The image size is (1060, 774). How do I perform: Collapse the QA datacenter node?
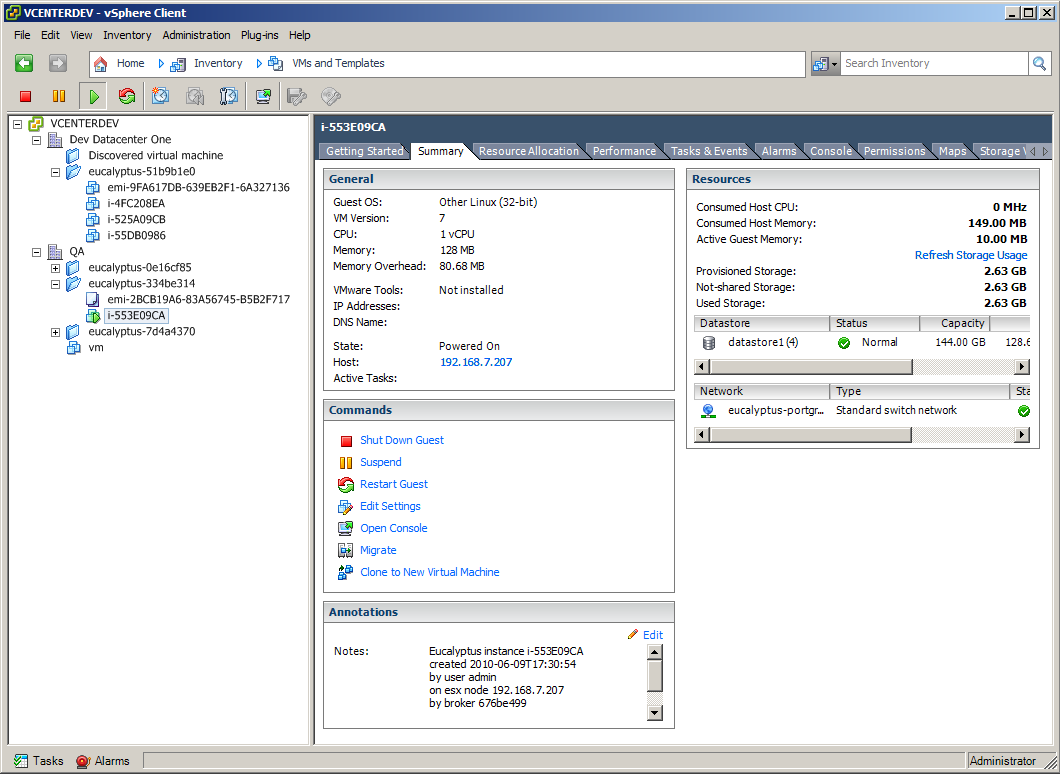point(36,251)
